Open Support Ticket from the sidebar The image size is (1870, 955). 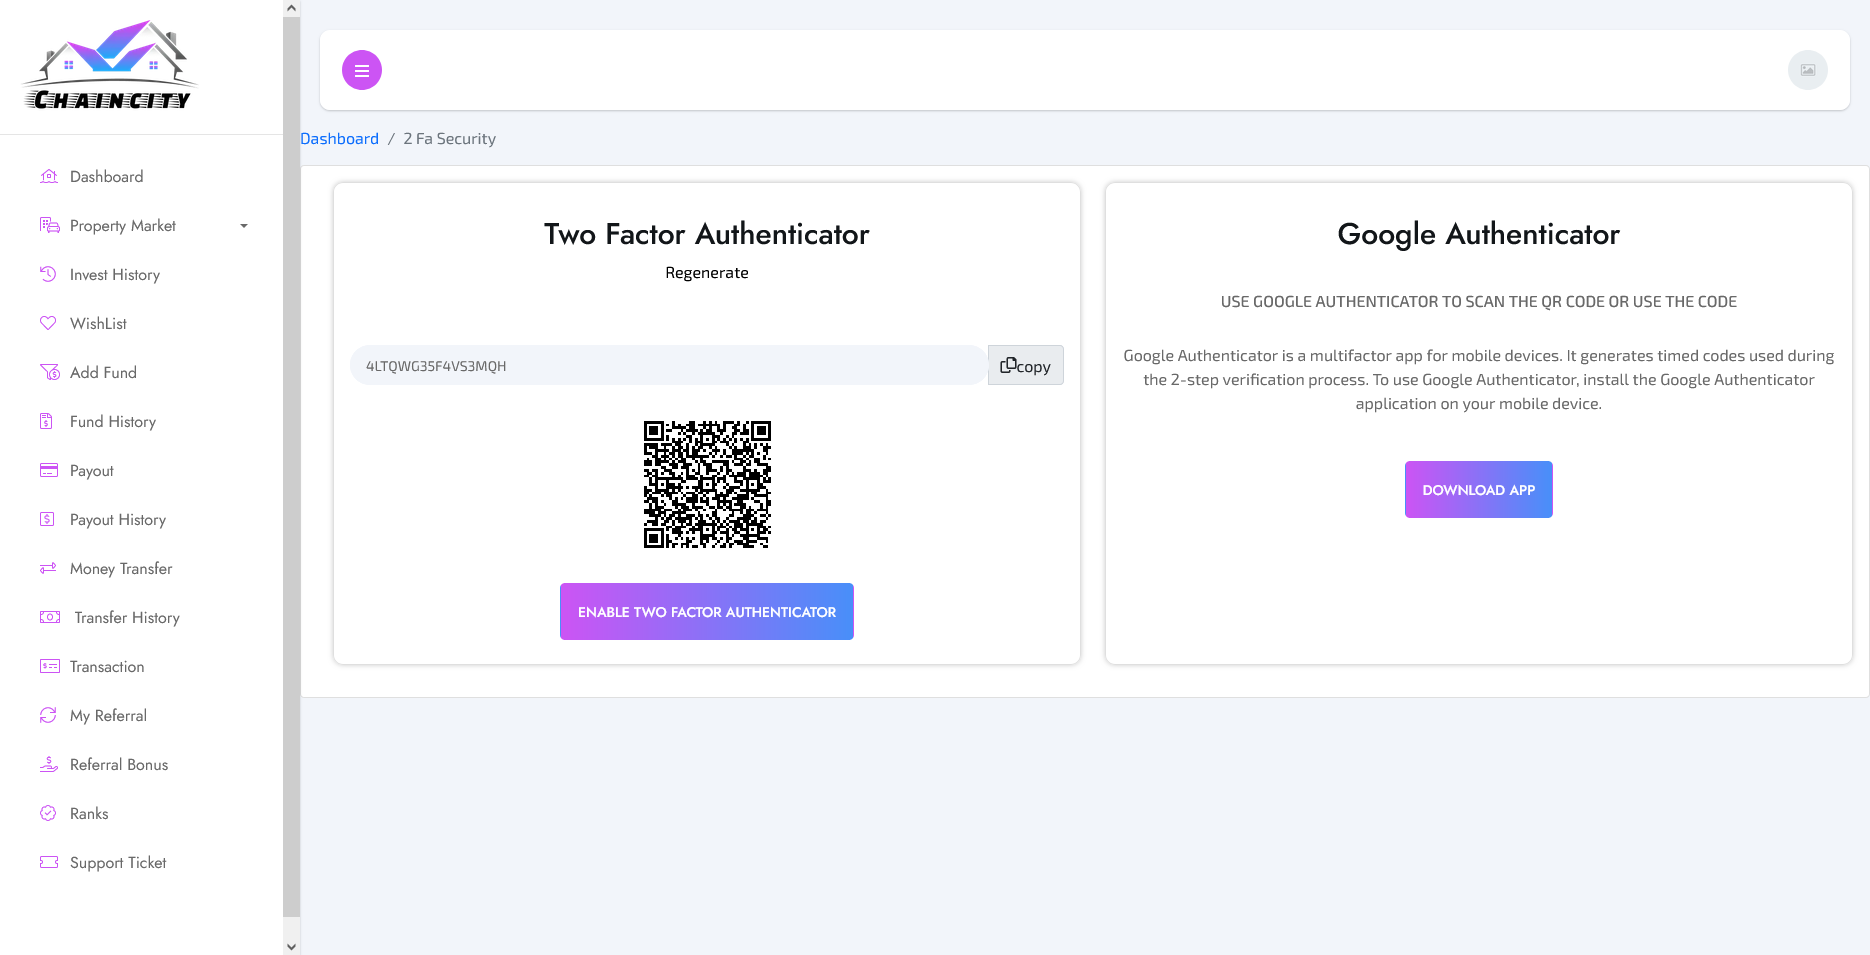coord(118,863)
